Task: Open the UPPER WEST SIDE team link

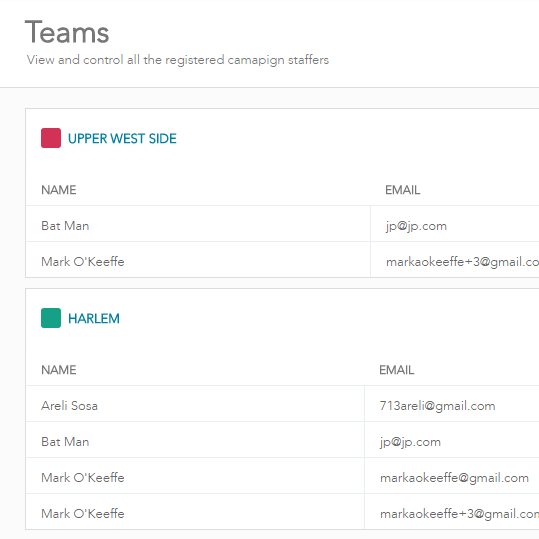Action: pyautogui.click(x=122, y=139)
